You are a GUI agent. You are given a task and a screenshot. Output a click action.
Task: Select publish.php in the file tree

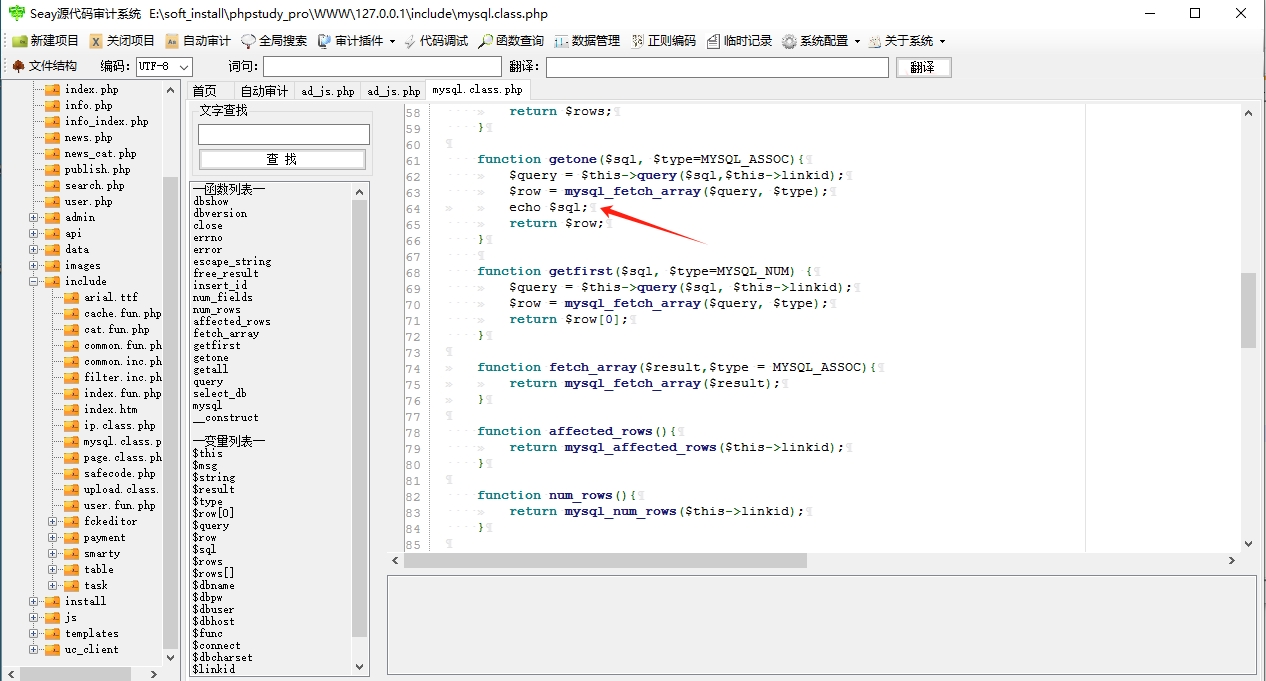[97, 169]
